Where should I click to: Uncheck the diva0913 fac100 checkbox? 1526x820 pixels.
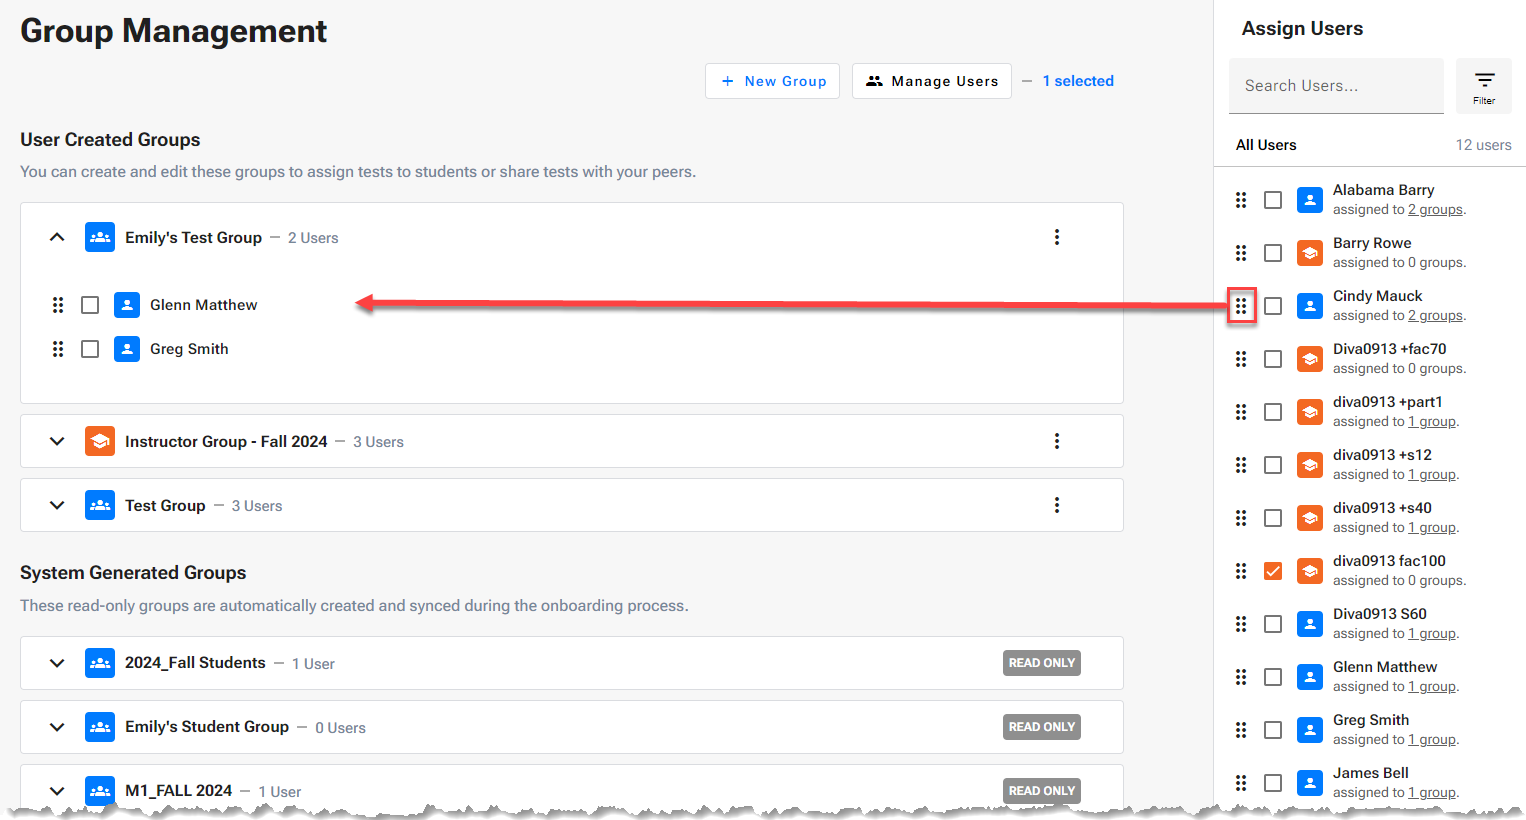point(1273,571)
